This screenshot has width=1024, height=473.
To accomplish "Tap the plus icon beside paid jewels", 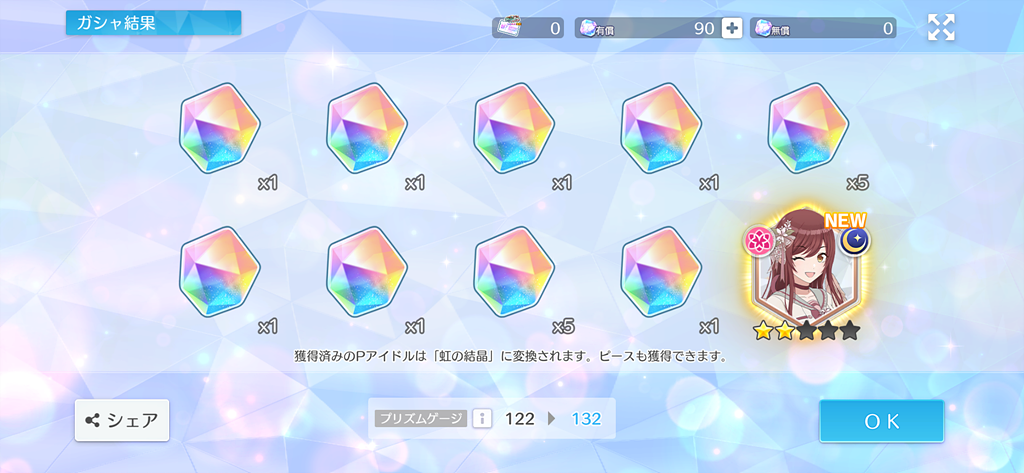I will (732, 28).
